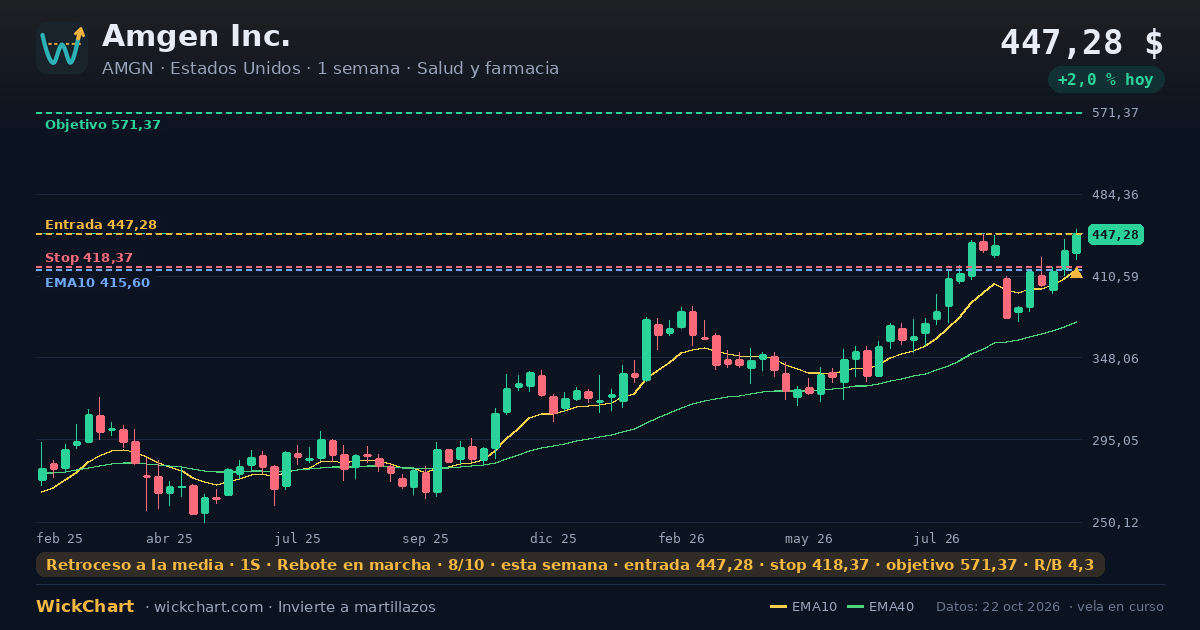Click the 'feb 26' date label

pos(682,538)
